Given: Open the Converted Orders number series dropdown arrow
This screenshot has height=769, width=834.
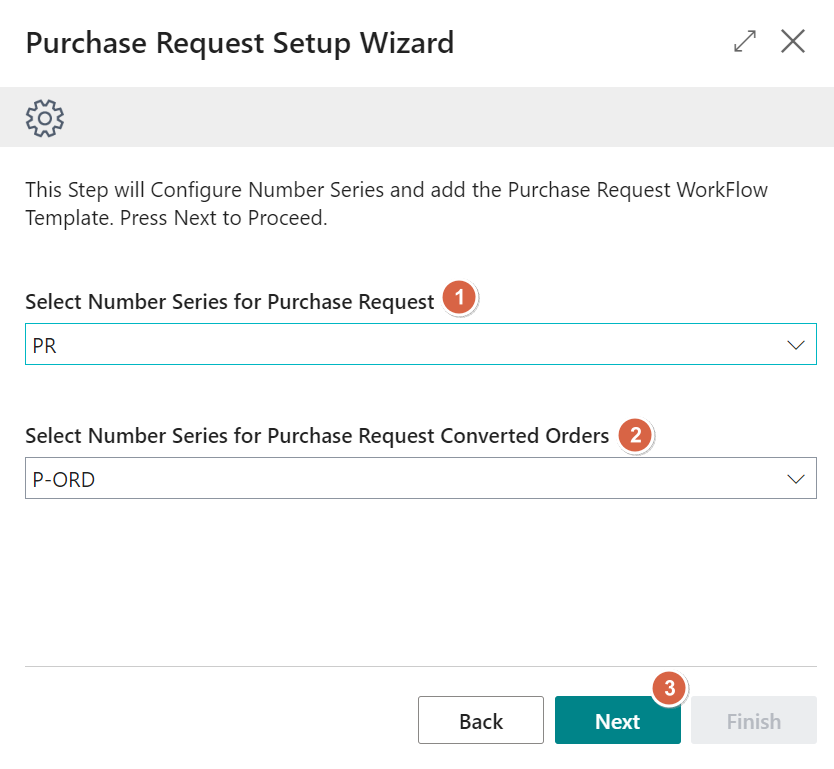Looking at the screenshot, I should [795, 479].
